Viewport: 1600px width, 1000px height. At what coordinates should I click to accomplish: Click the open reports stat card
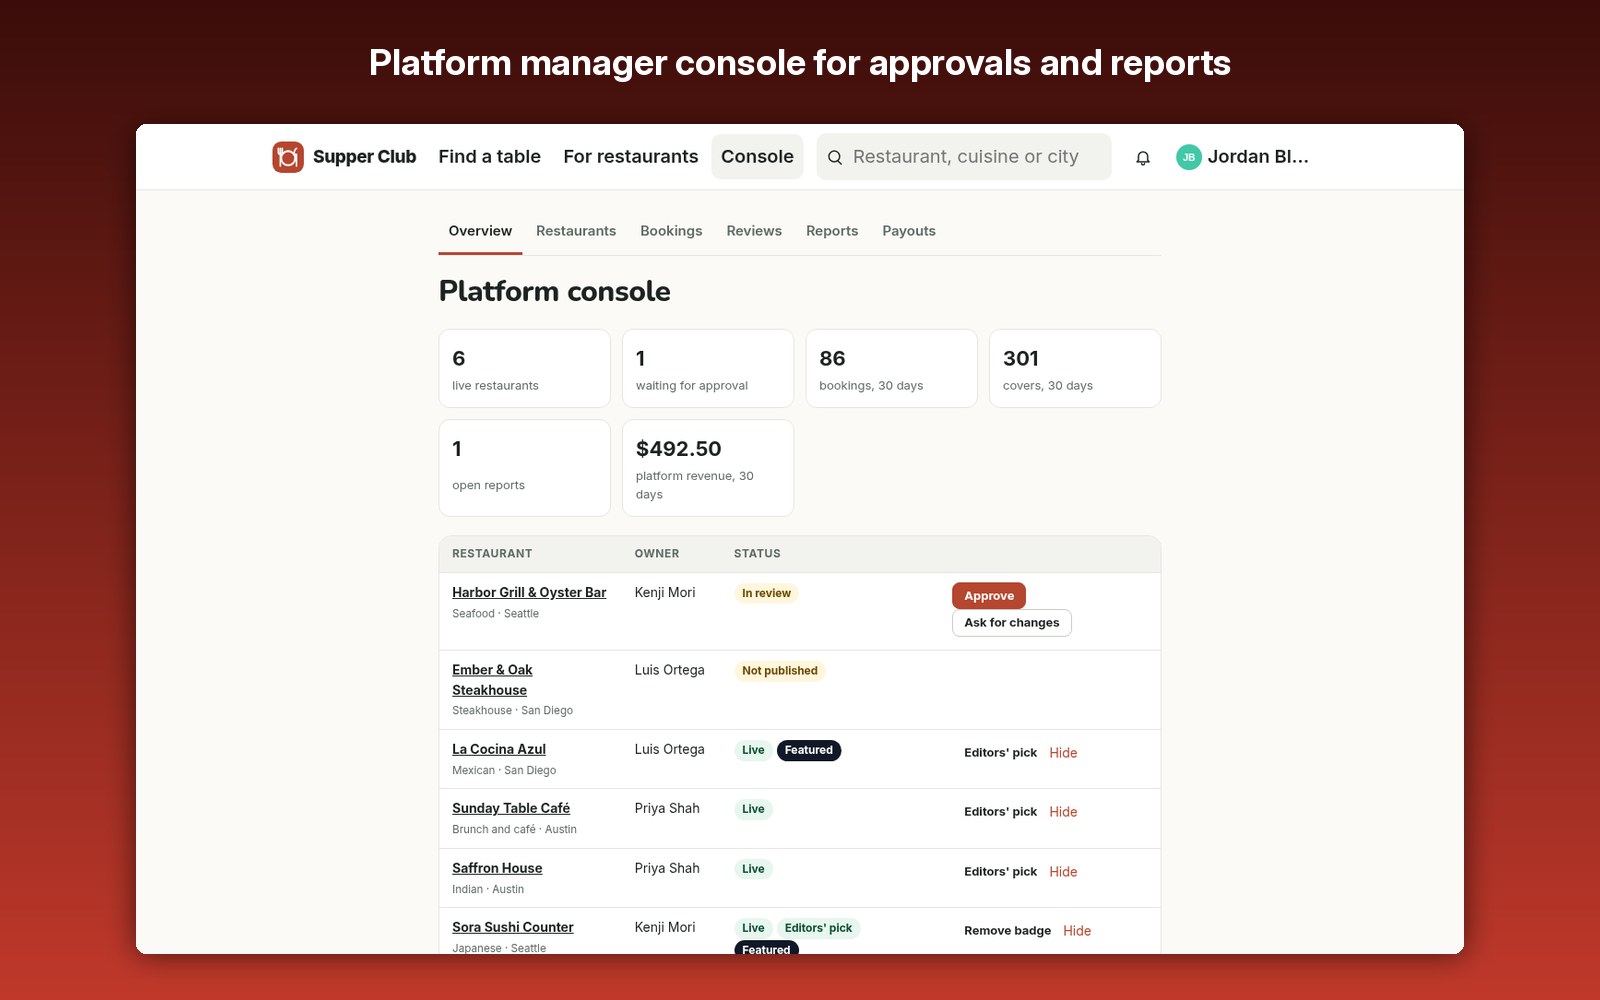pos(524,468)
